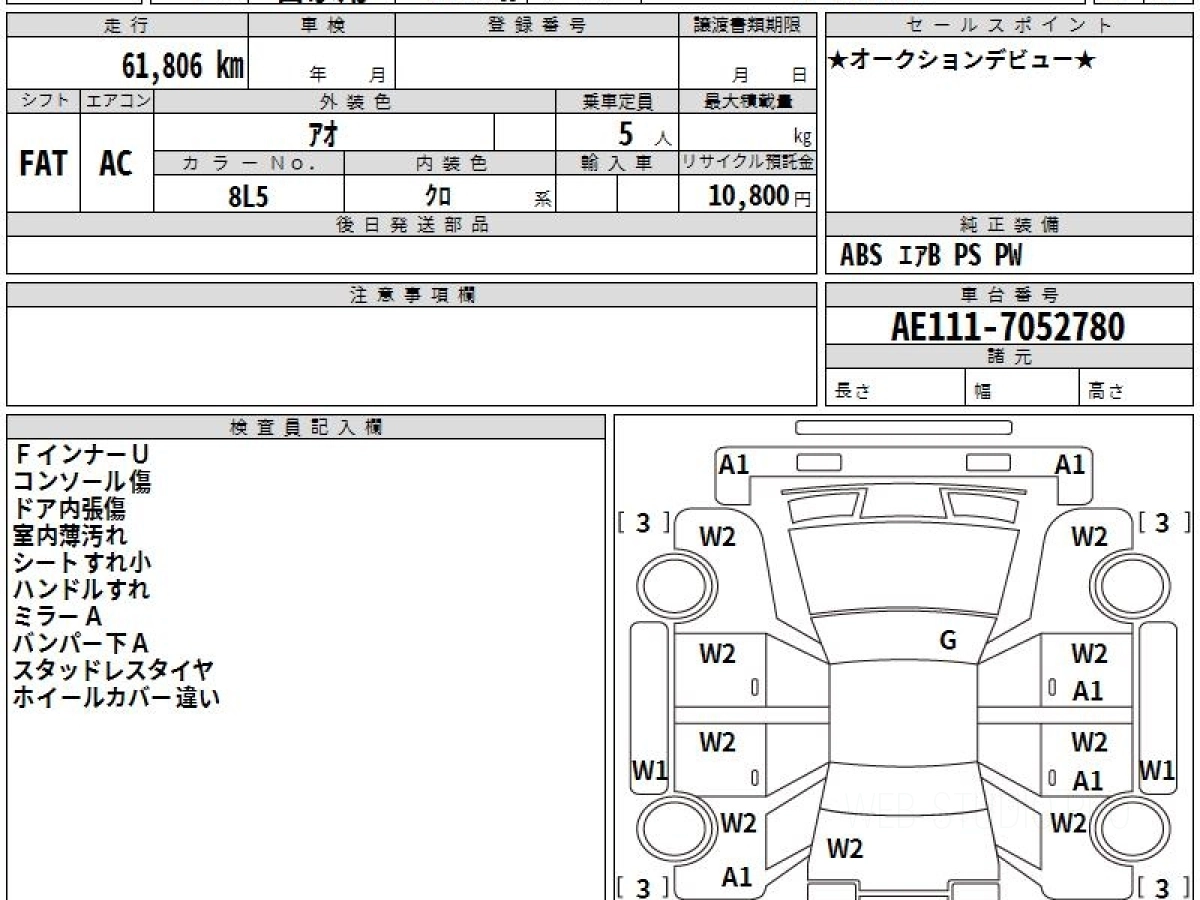This screenshot has width=1200, height=900.
Task: Select the AC air-conditioner value
Action: click(x=116, y=164)
